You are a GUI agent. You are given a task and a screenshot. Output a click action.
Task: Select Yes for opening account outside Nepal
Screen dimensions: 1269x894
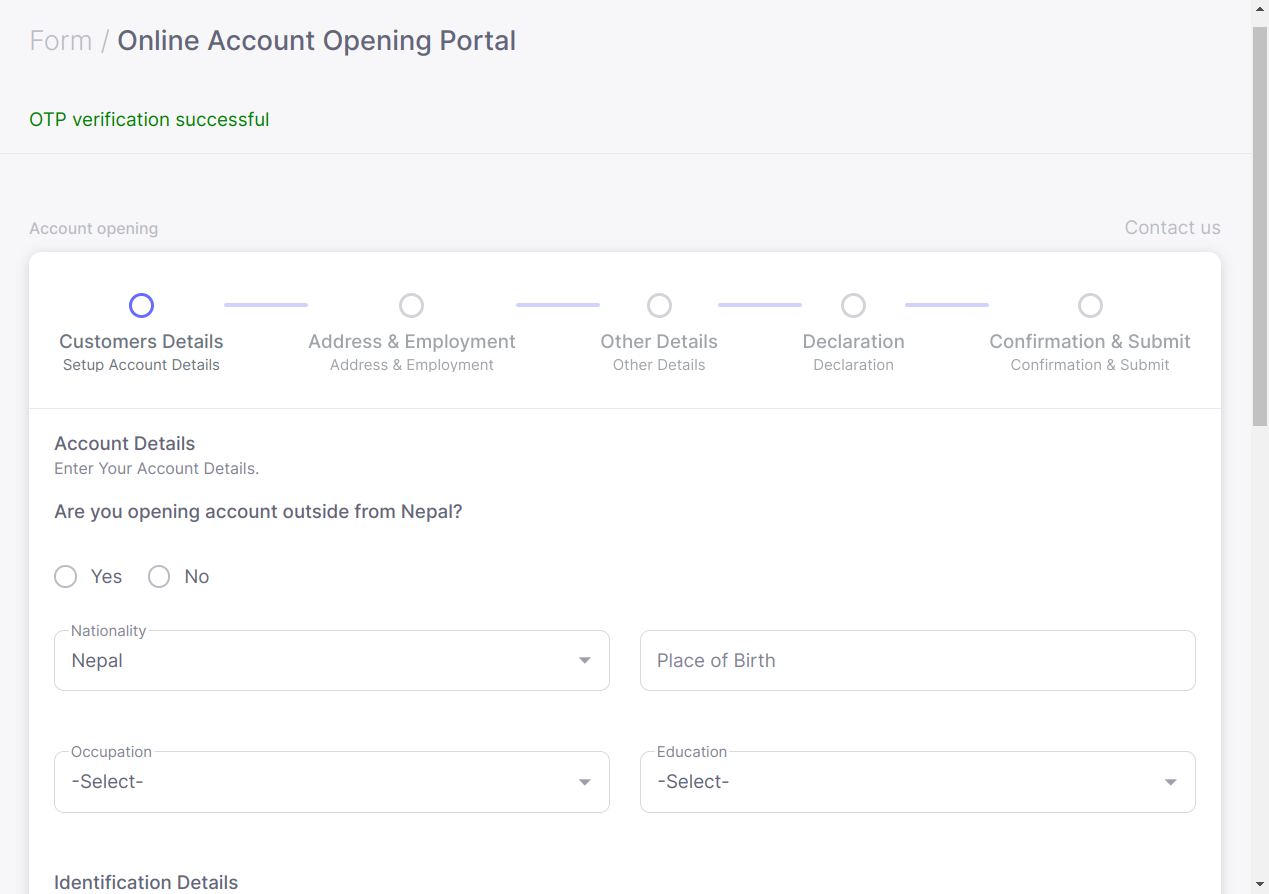pos(66,577)
